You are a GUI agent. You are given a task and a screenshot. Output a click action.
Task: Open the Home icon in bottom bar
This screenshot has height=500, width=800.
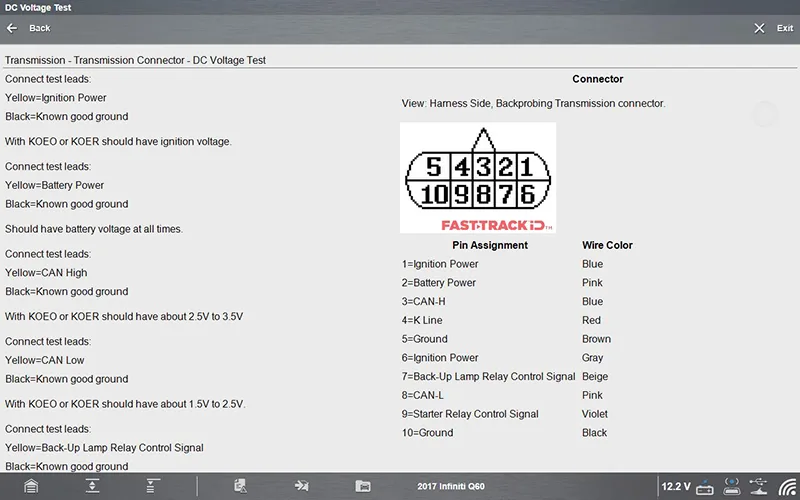(32, 486)
